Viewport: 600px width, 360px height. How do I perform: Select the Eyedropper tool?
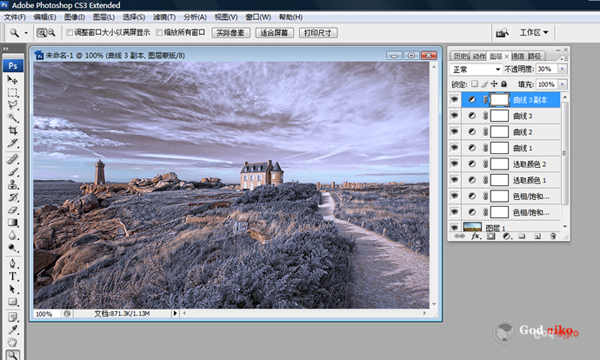pyautogui.click(x=12, y=330)
